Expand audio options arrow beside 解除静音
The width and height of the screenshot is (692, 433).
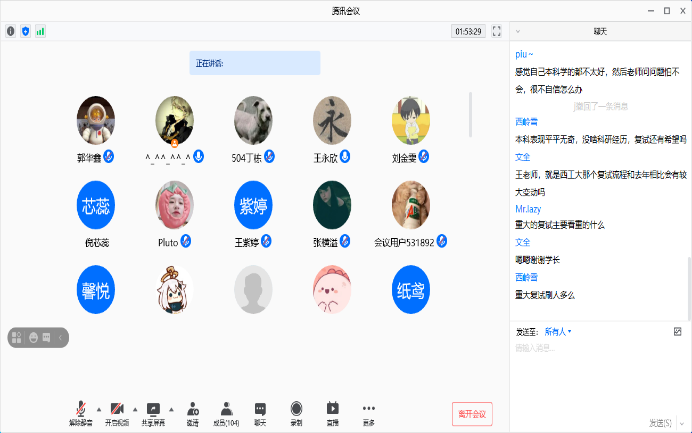coord(98,409)
